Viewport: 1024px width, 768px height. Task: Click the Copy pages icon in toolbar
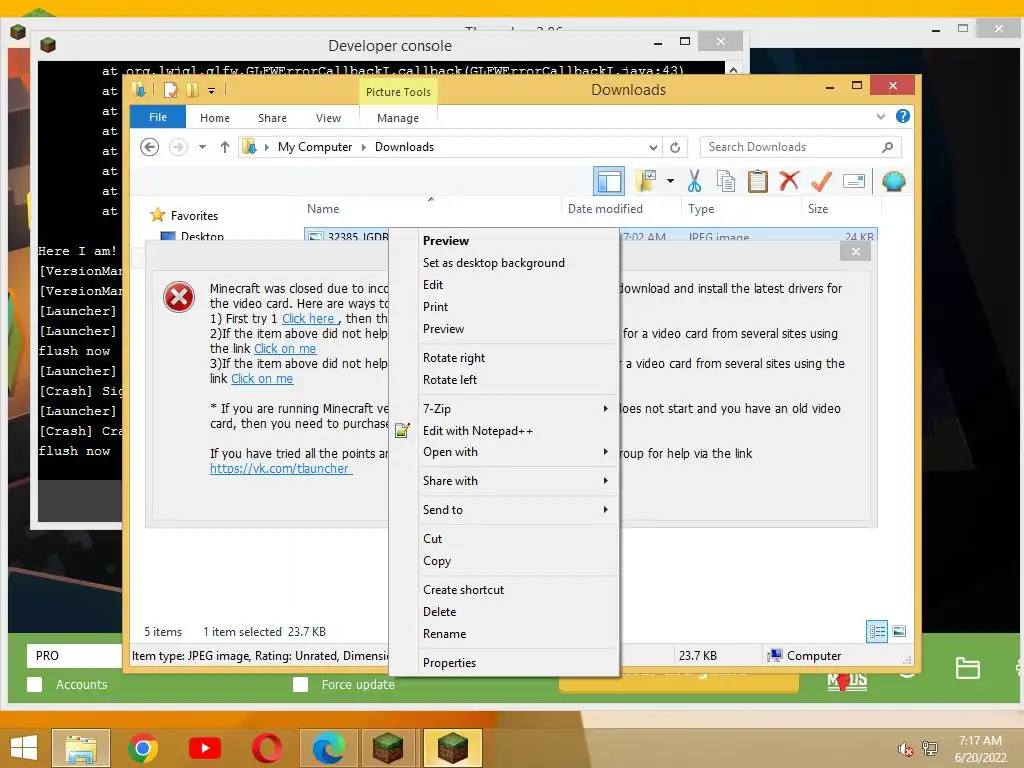[726, 181]
